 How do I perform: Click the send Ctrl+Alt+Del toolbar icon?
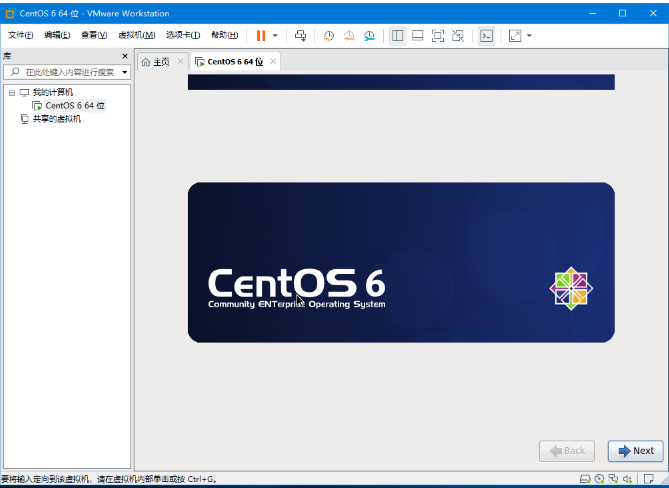click(x=301, y=35)
